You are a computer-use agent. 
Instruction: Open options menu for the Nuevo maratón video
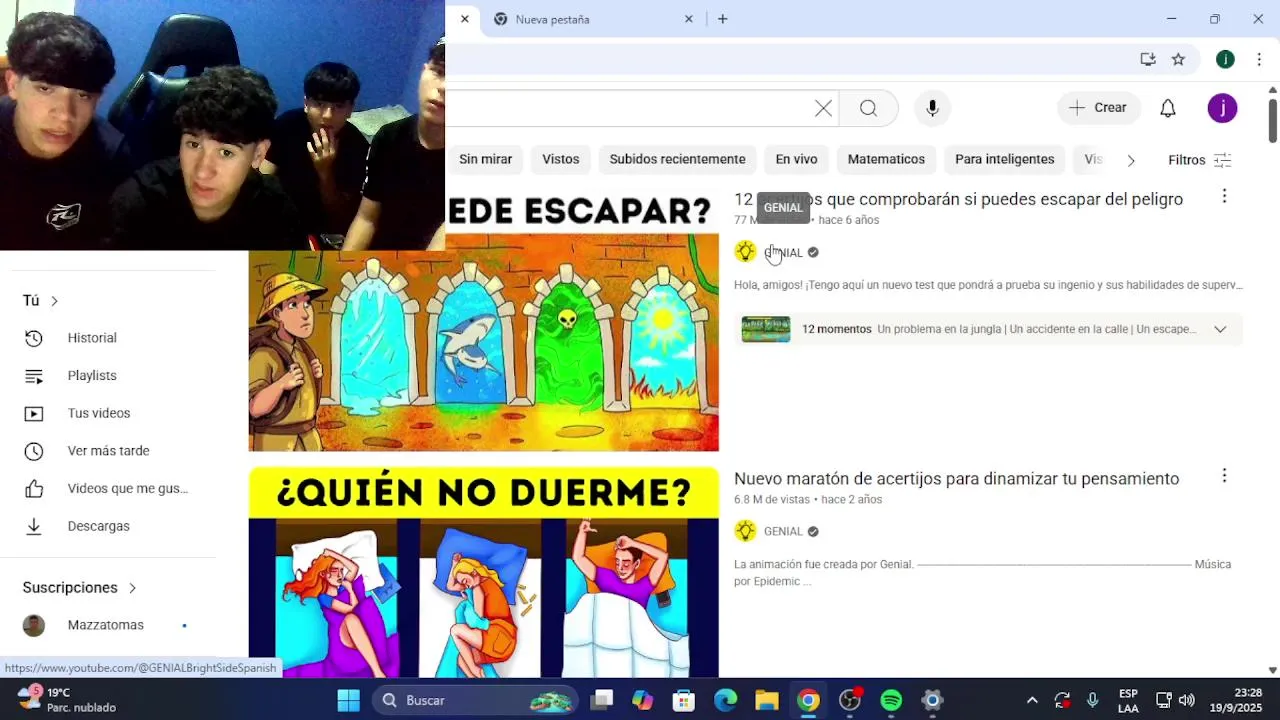[1224, 476]
